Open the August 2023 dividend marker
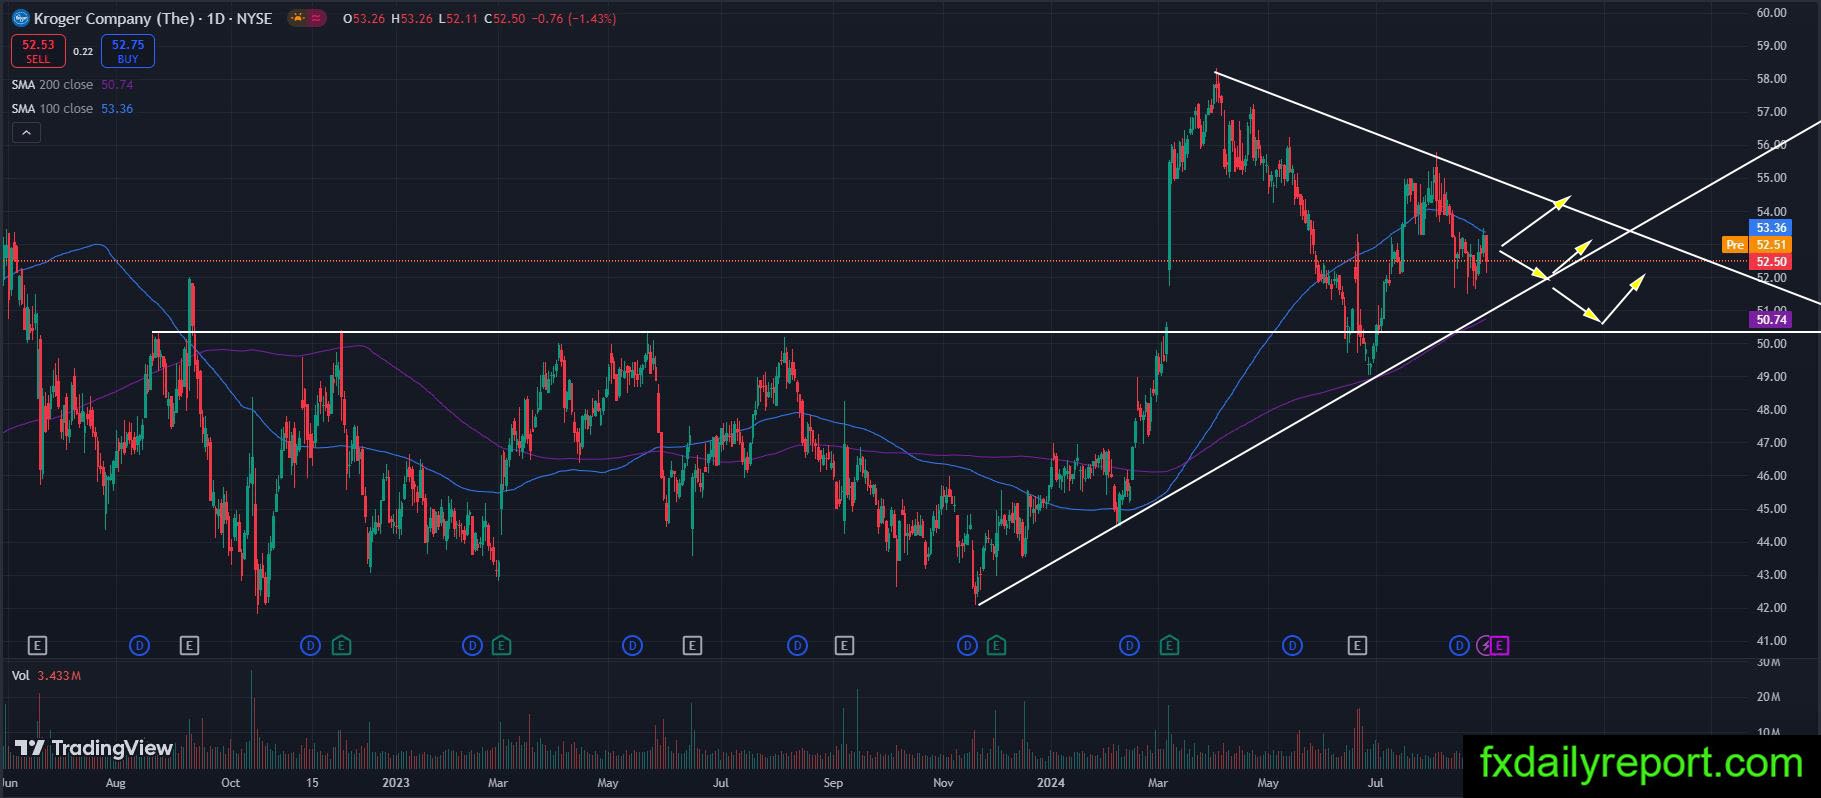 [797, 646]
